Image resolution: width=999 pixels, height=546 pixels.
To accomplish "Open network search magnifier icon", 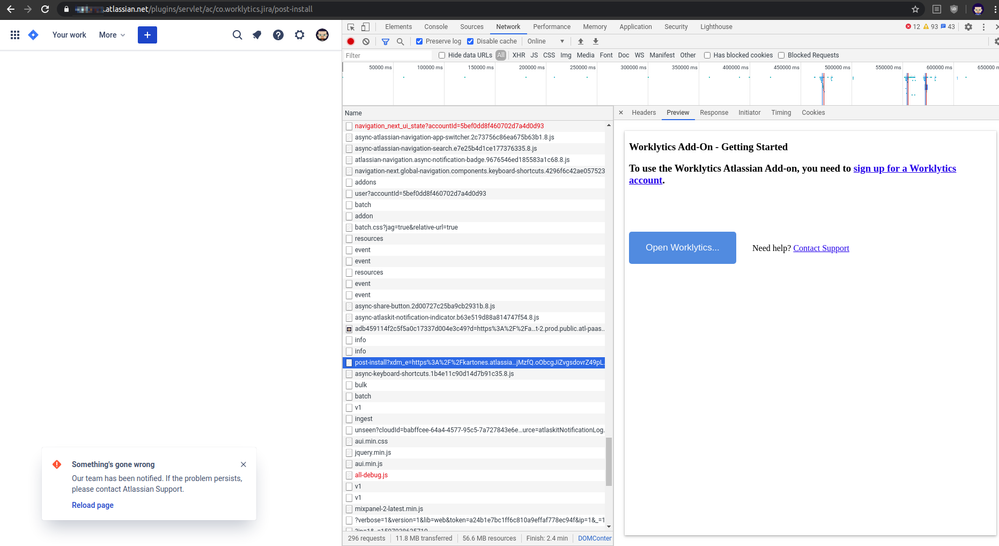I will coord(400,41).
